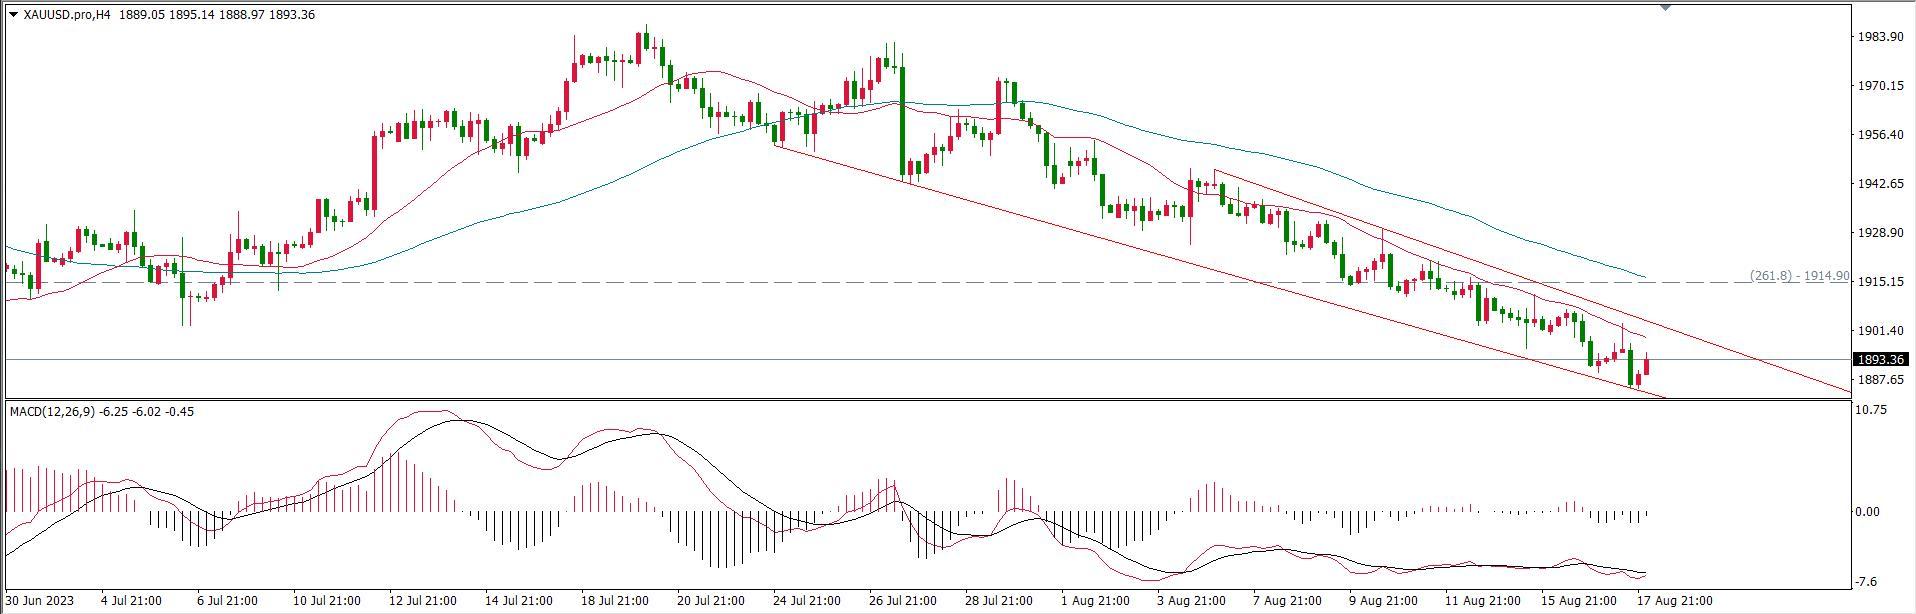Click the last red candle on the chart

tap(1646, 365)
